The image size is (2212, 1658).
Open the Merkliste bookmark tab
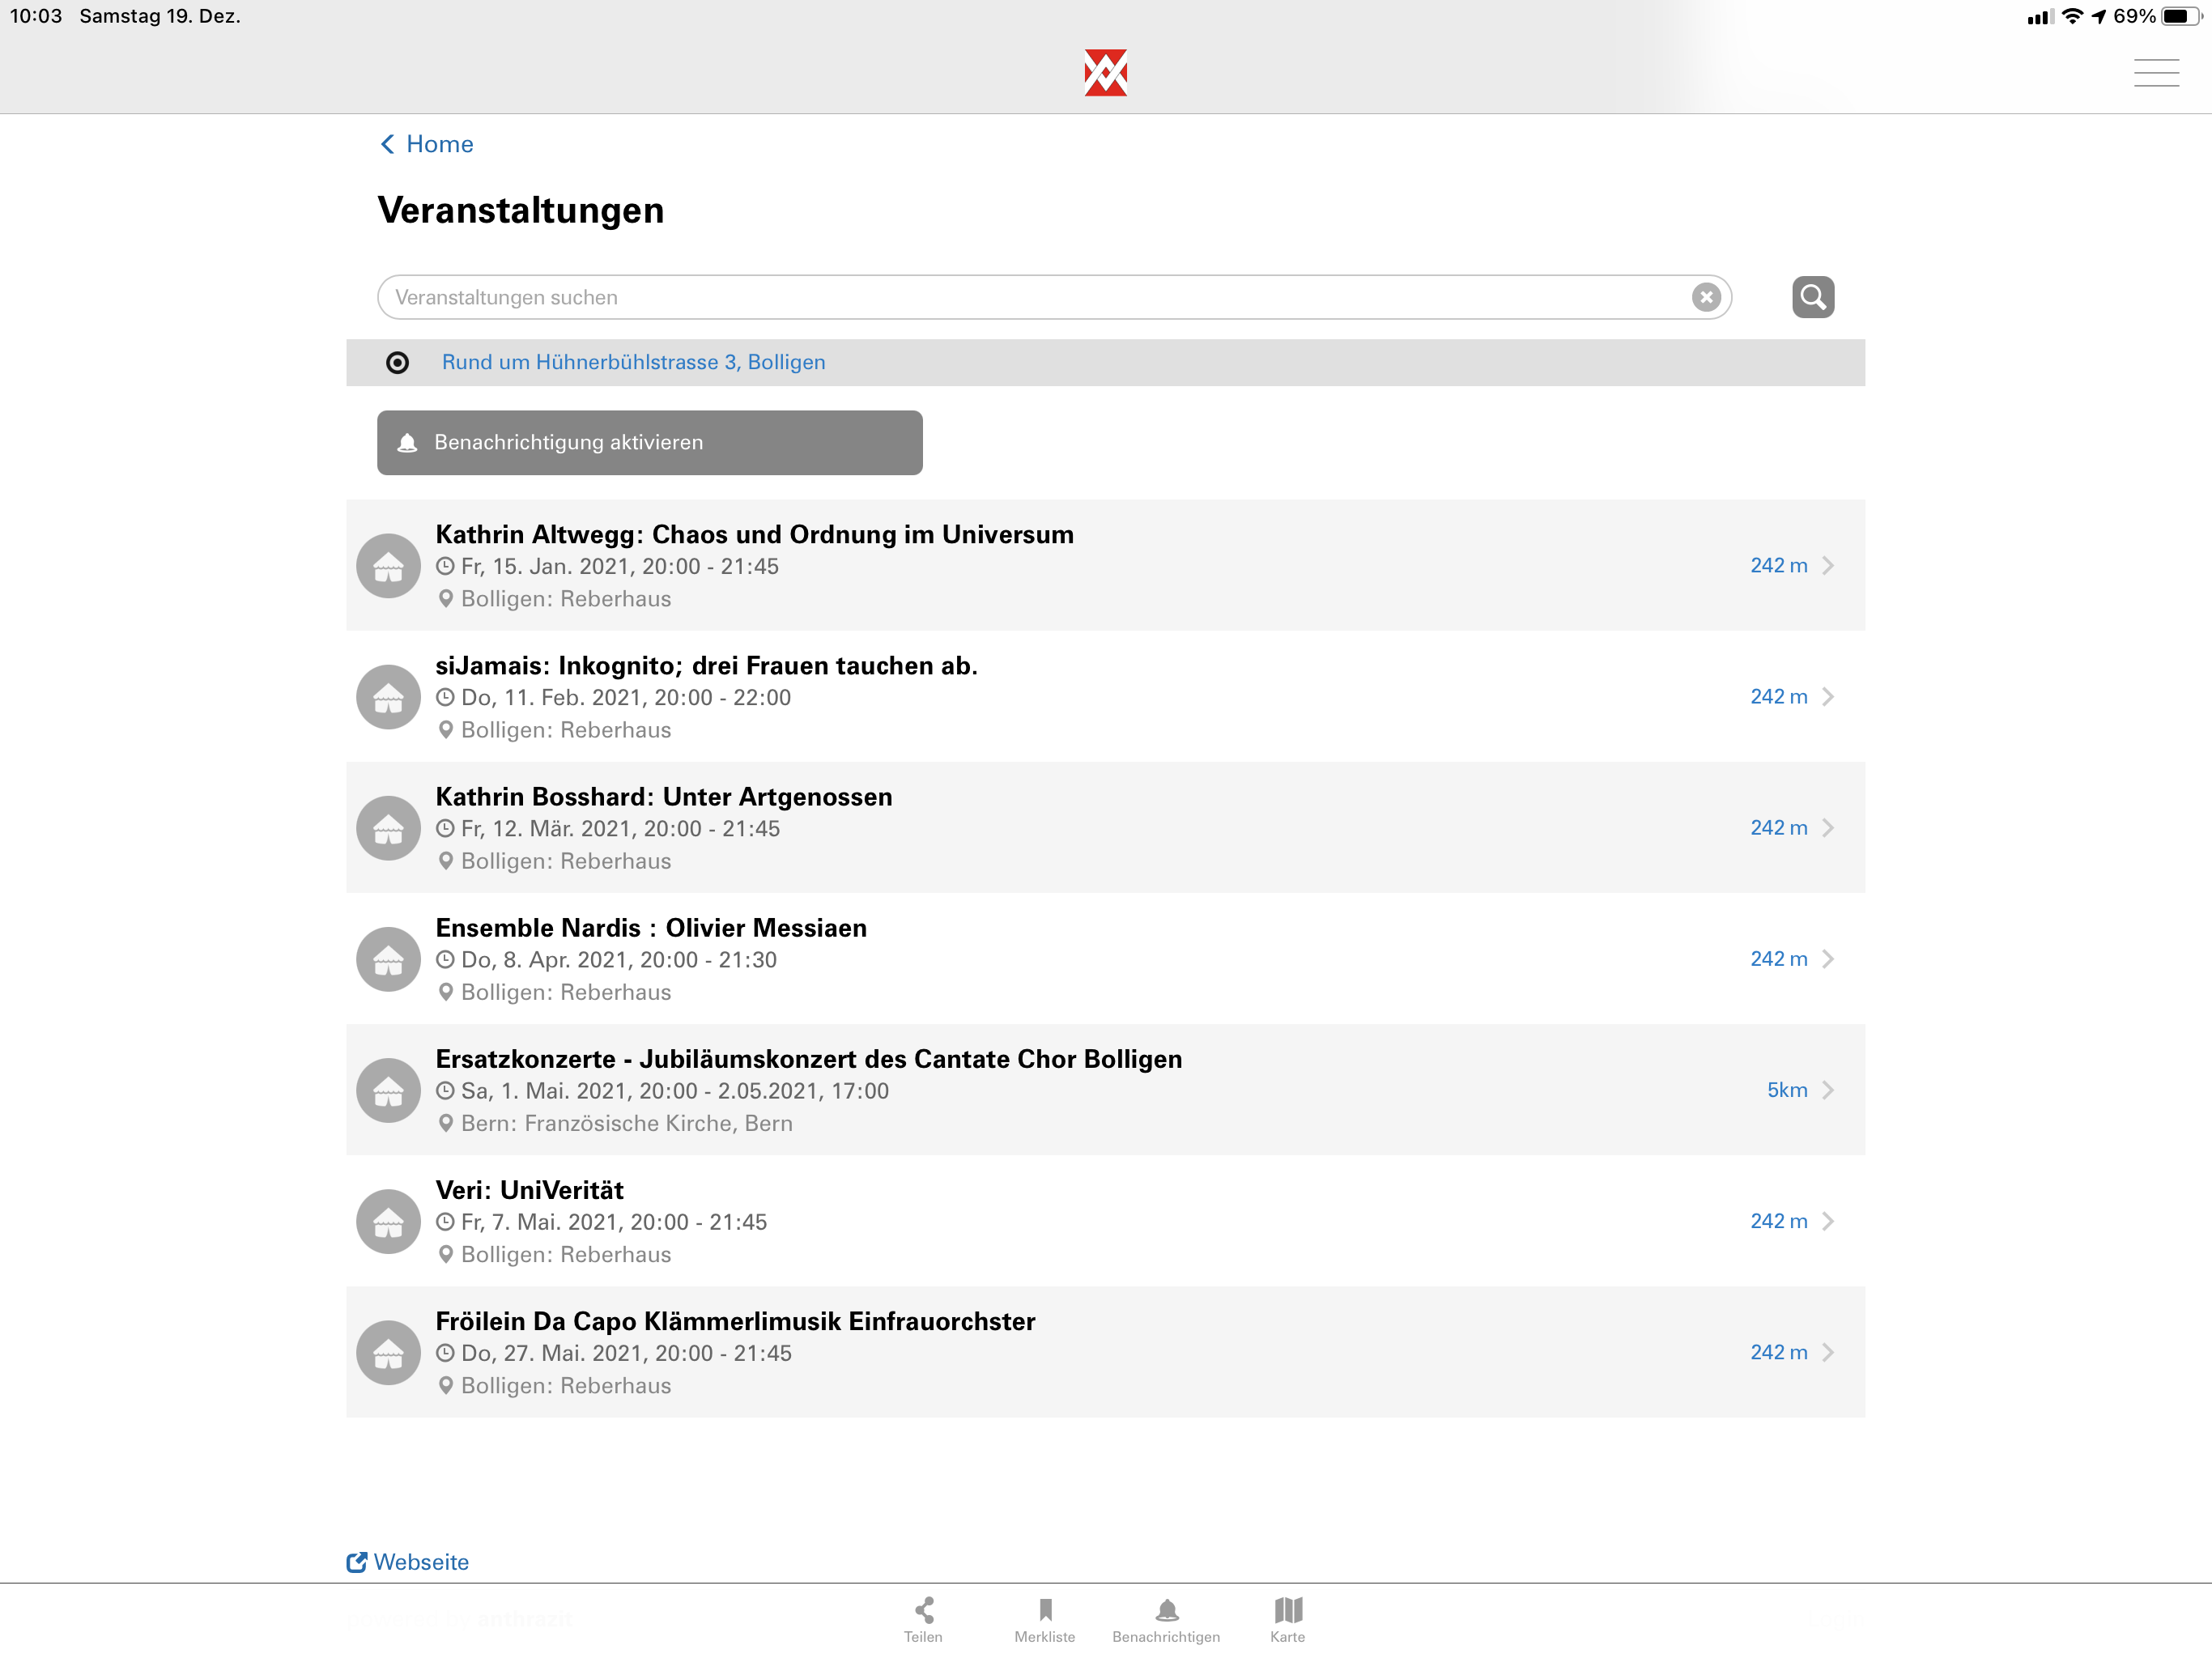(1044, 1619)
